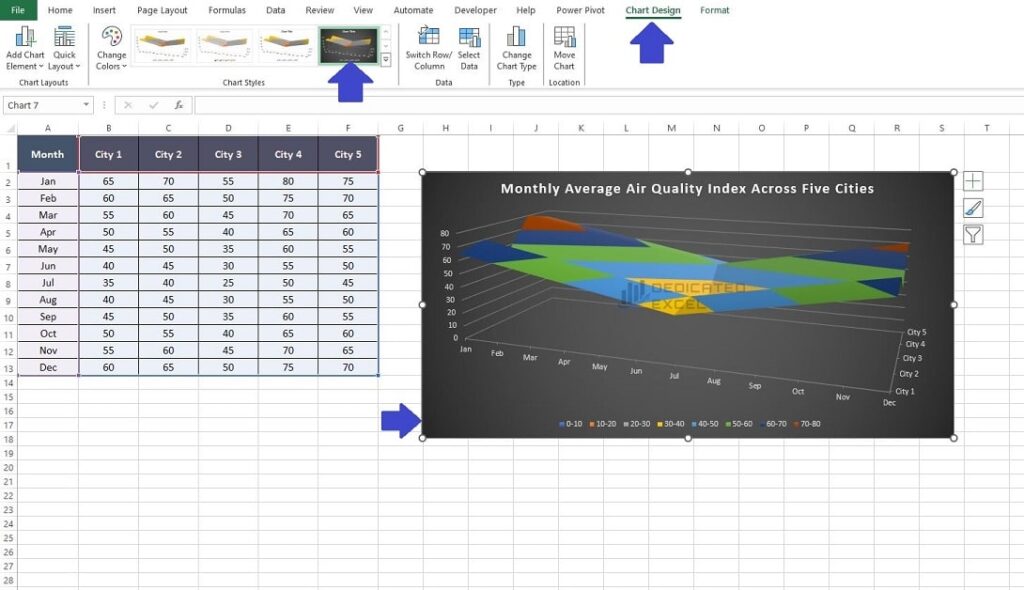Click the Cancel X on the formula bar
The image size is (1024, 590).
(128, 104)
